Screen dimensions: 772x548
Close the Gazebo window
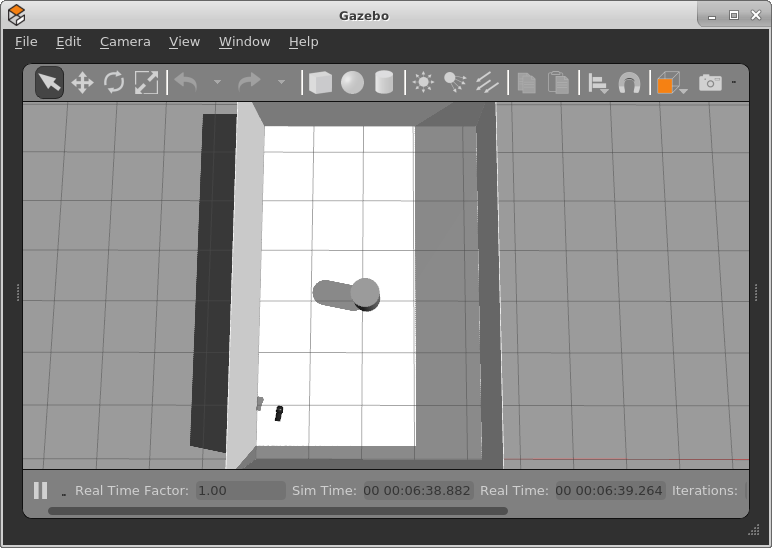756,15
